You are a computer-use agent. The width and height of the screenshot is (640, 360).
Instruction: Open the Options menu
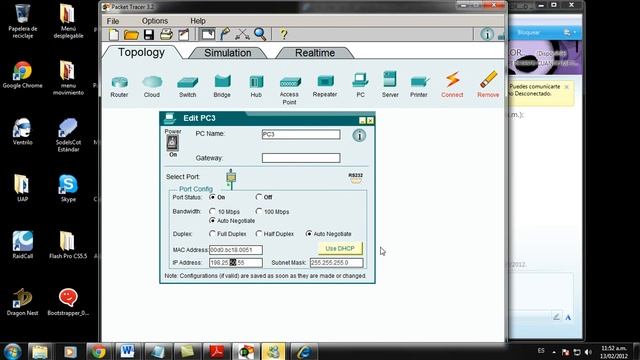tap(155, 21)
